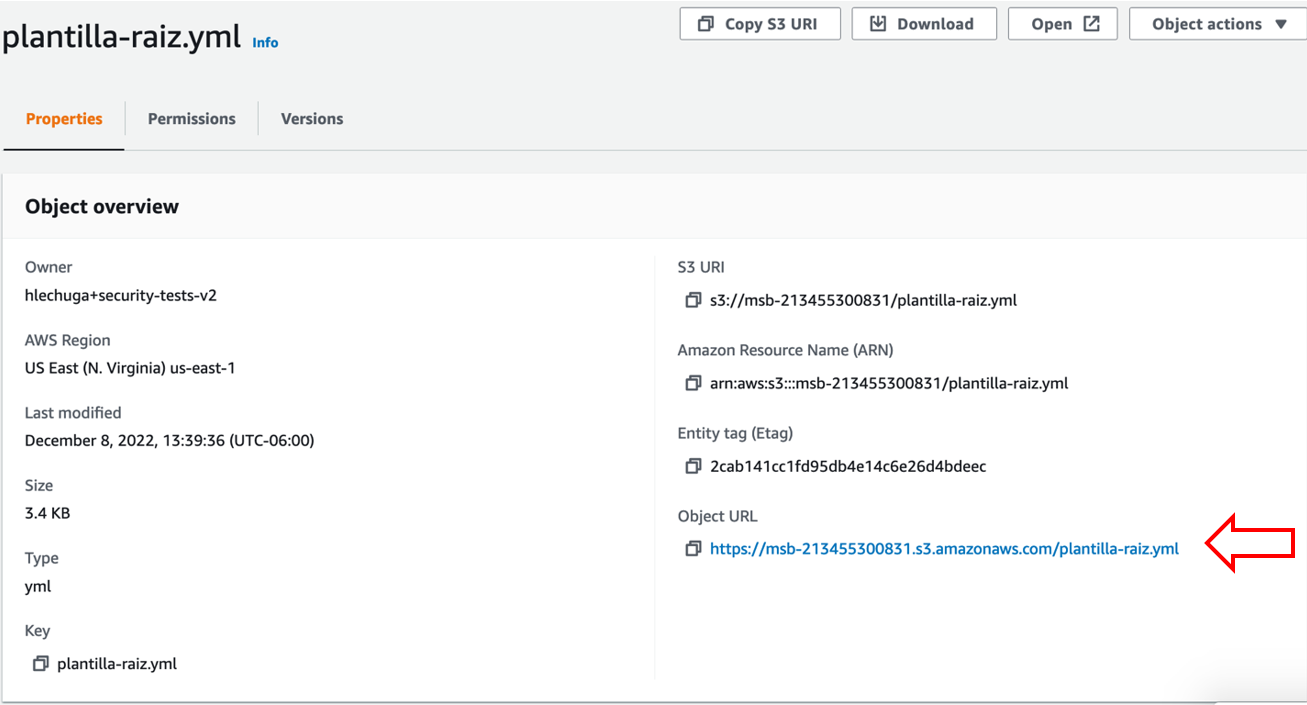This screenshot has height=705, width=1307.
Task: Click the plantilla-raiz.yml page title
Action: click(x=121, y=37)
